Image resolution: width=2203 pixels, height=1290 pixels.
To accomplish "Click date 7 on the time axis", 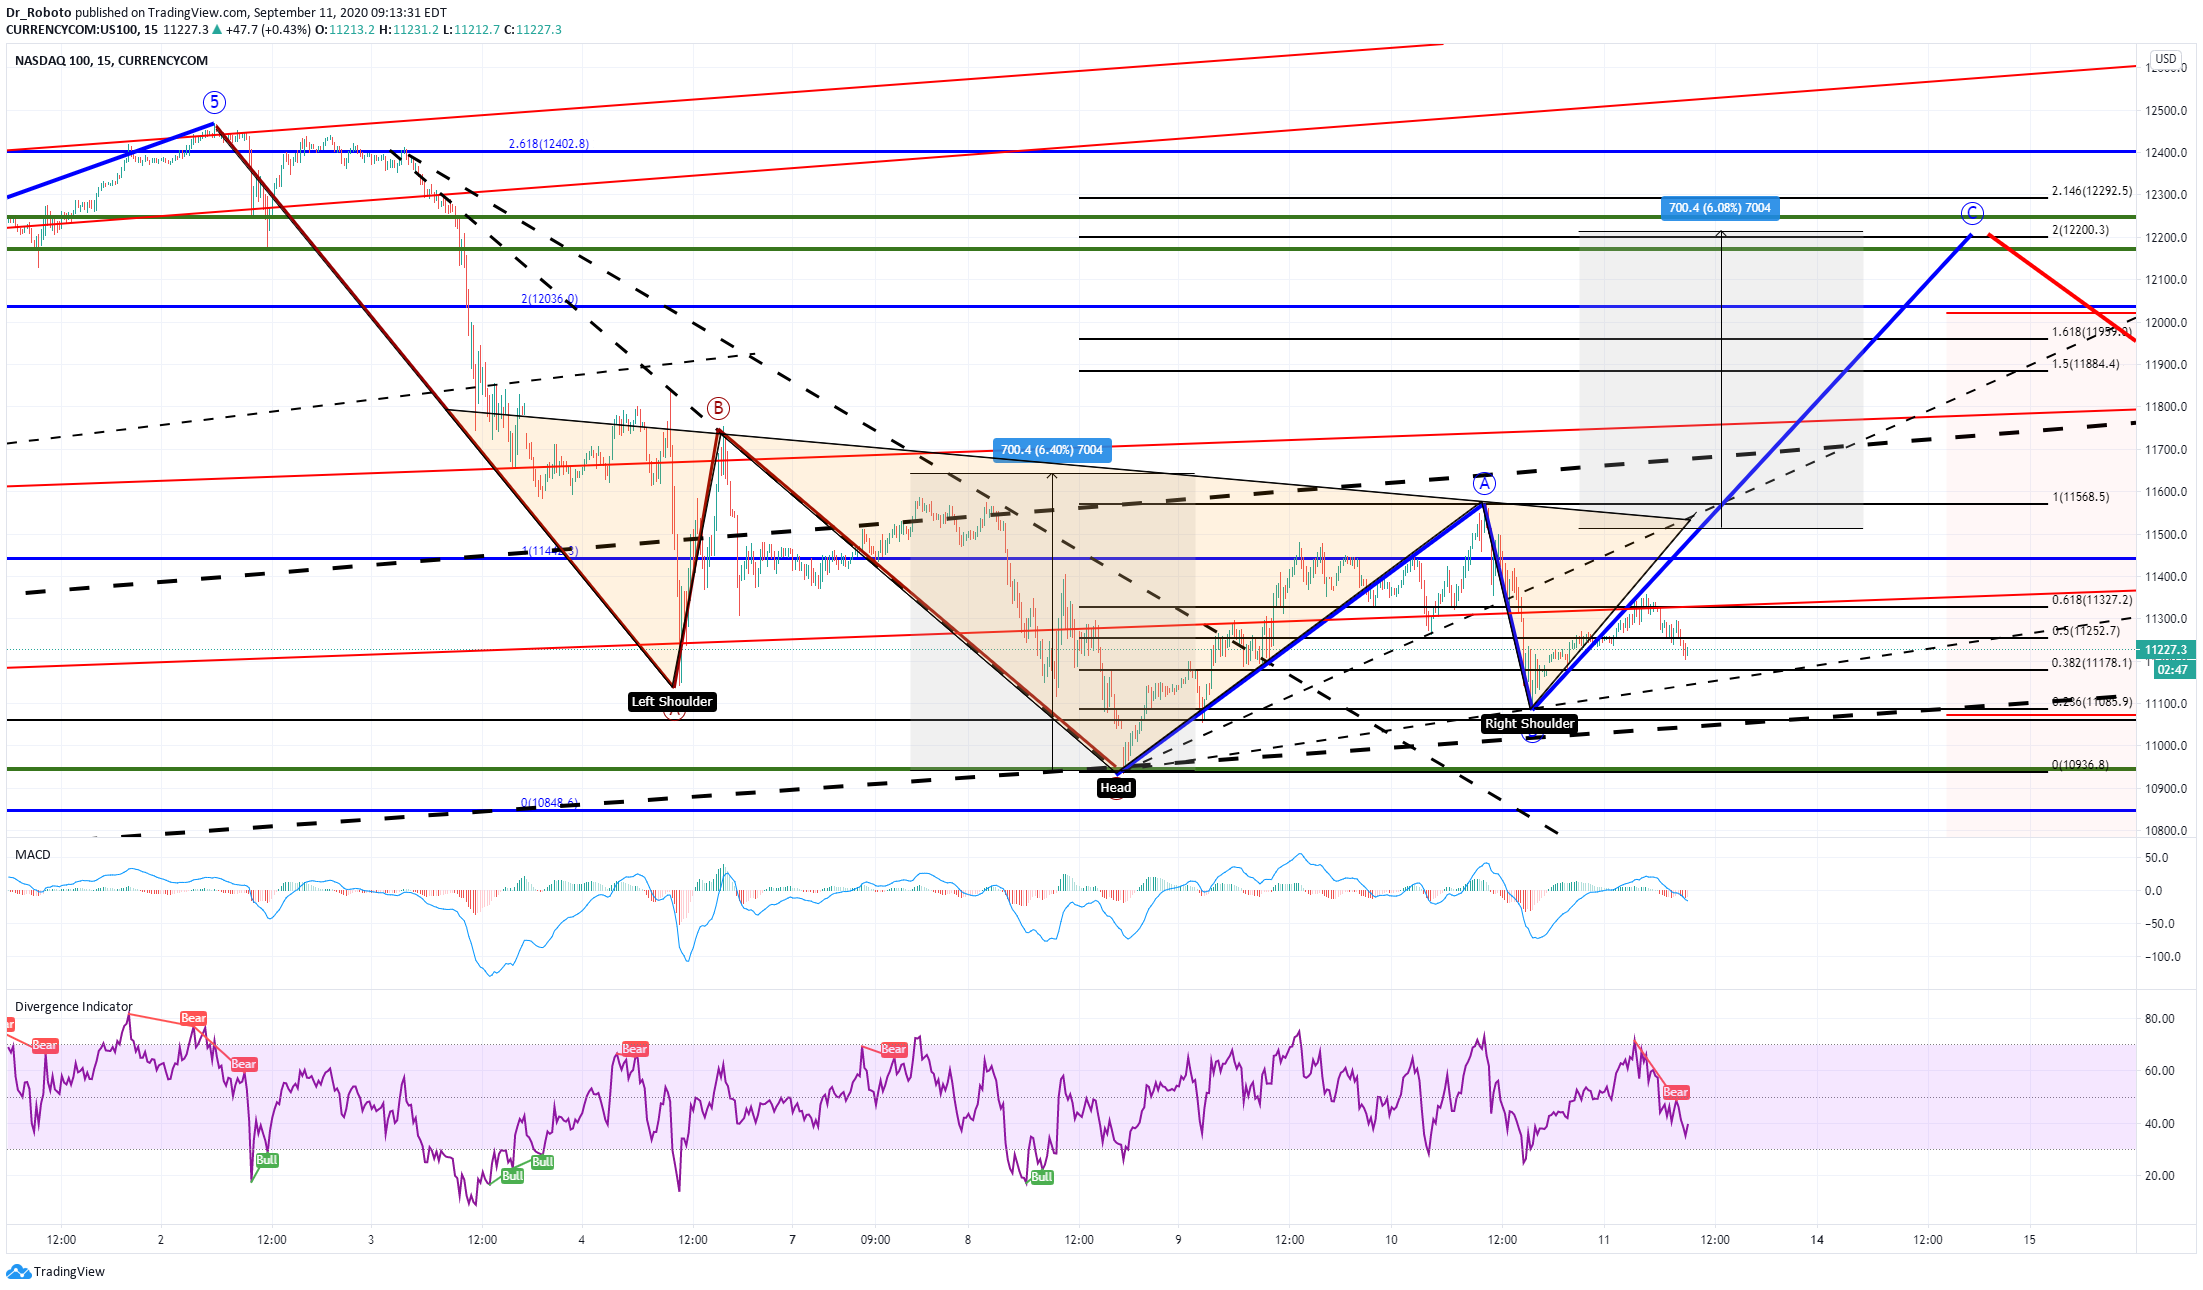I will [x=792, y=1239].
